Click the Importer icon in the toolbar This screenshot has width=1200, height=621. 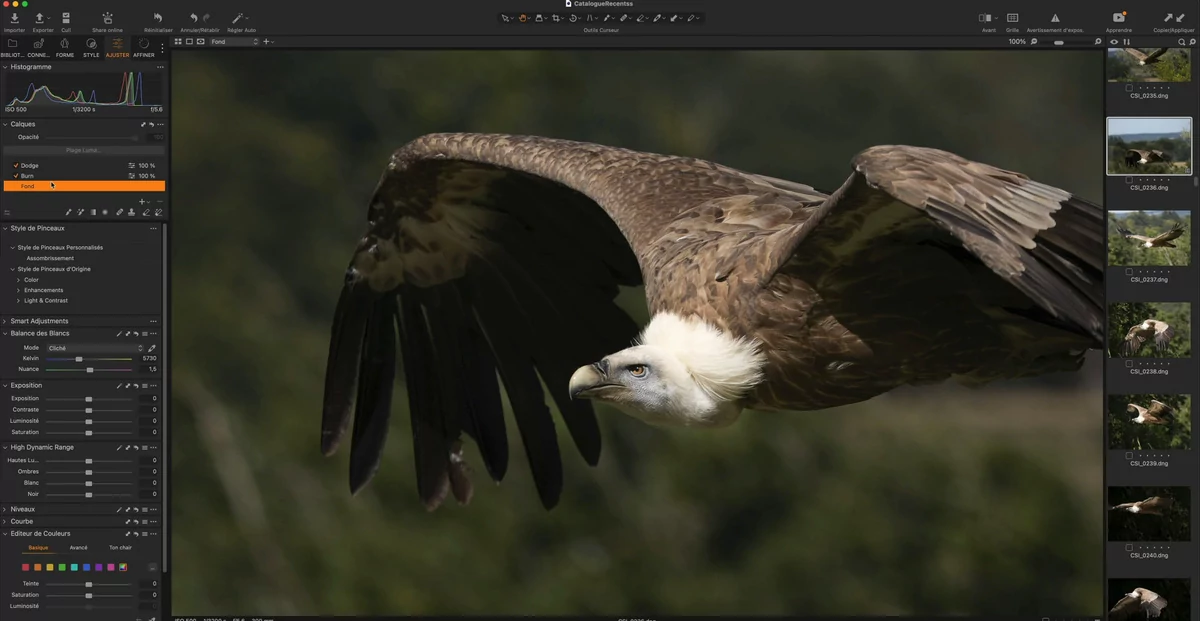coord(14,18)
